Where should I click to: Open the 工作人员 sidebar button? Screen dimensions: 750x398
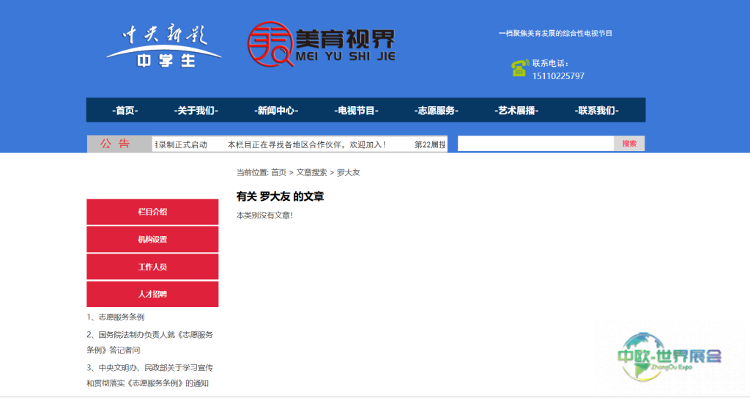click(x=153, y=266)
